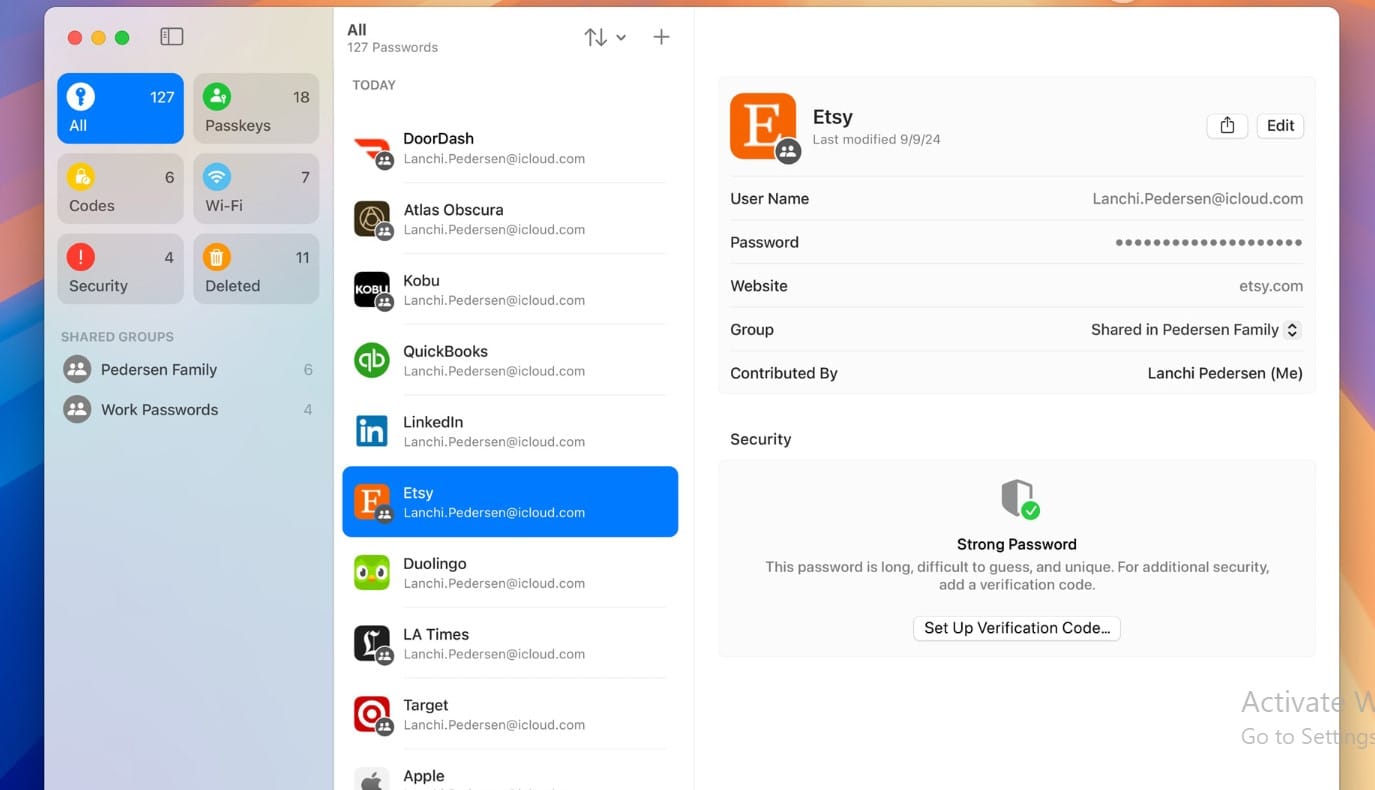Click the User Name email value
This screenshot has width=1375, height=790.
point(1197,198)
